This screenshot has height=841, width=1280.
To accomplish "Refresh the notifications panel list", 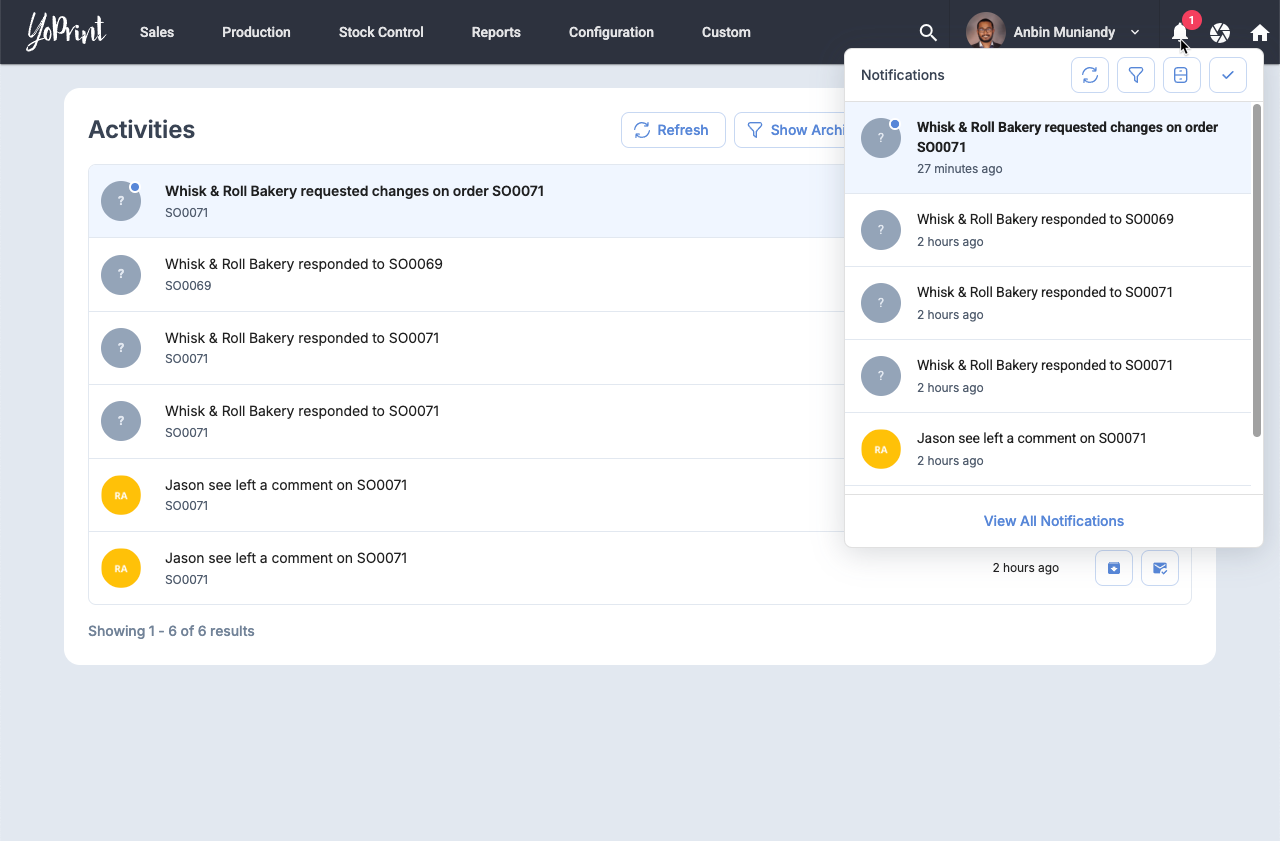I will pos(1090,75).
